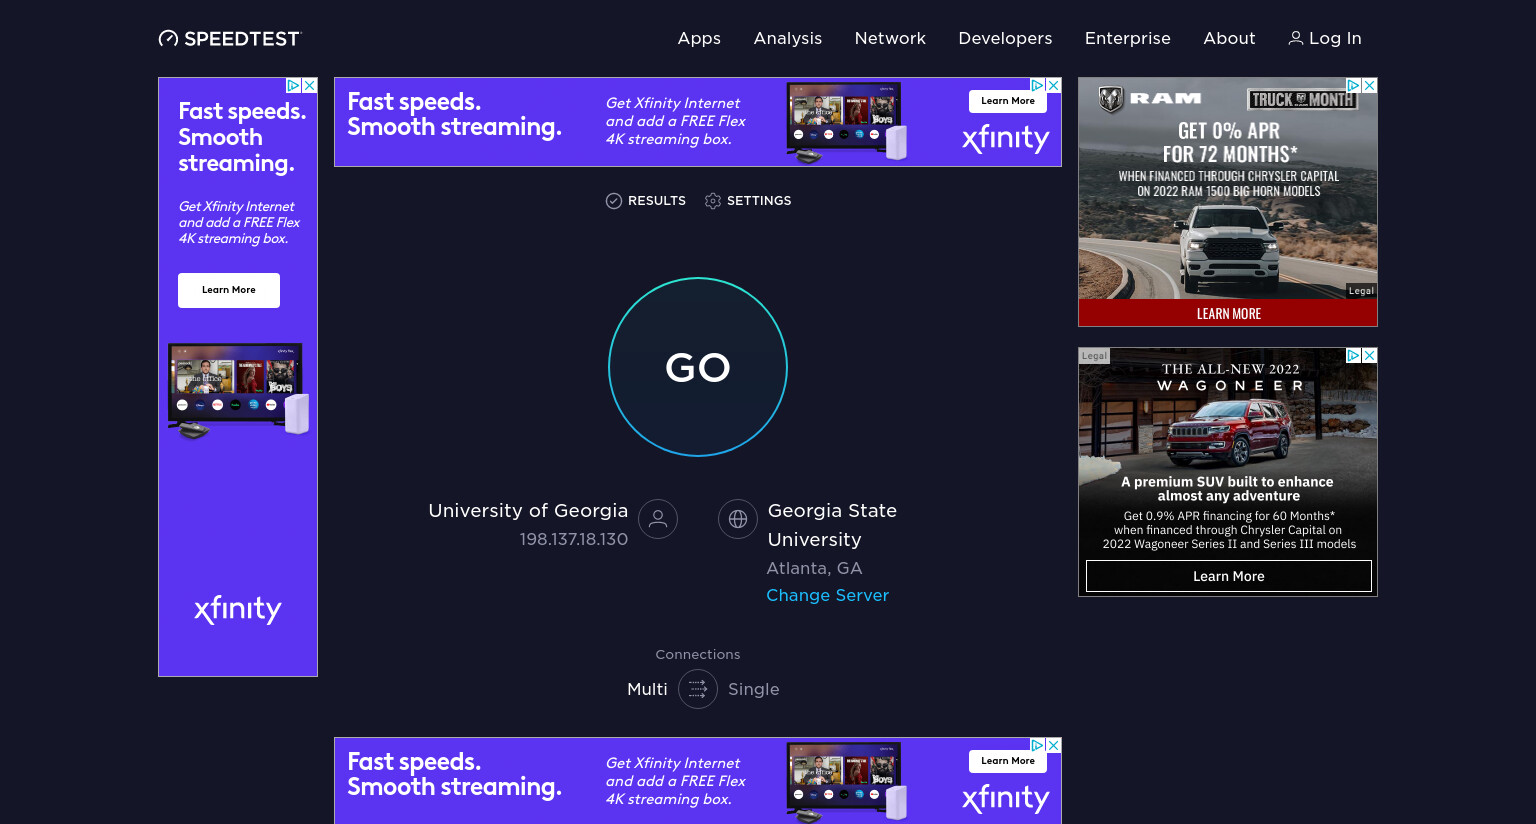Select the Single connection option
The height and width of the screenshot is (824, 1536).
tap(754, 689)
